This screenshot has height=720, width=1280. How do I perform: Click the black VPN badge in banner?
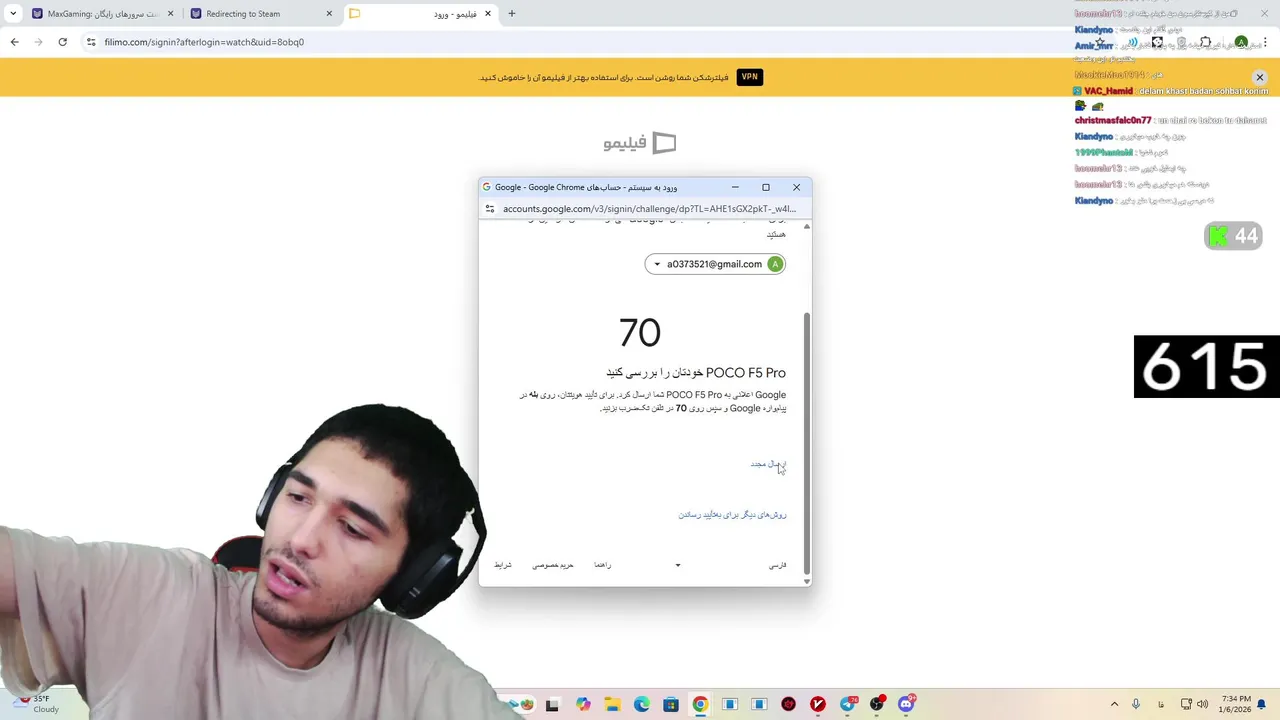click(750, 77)
